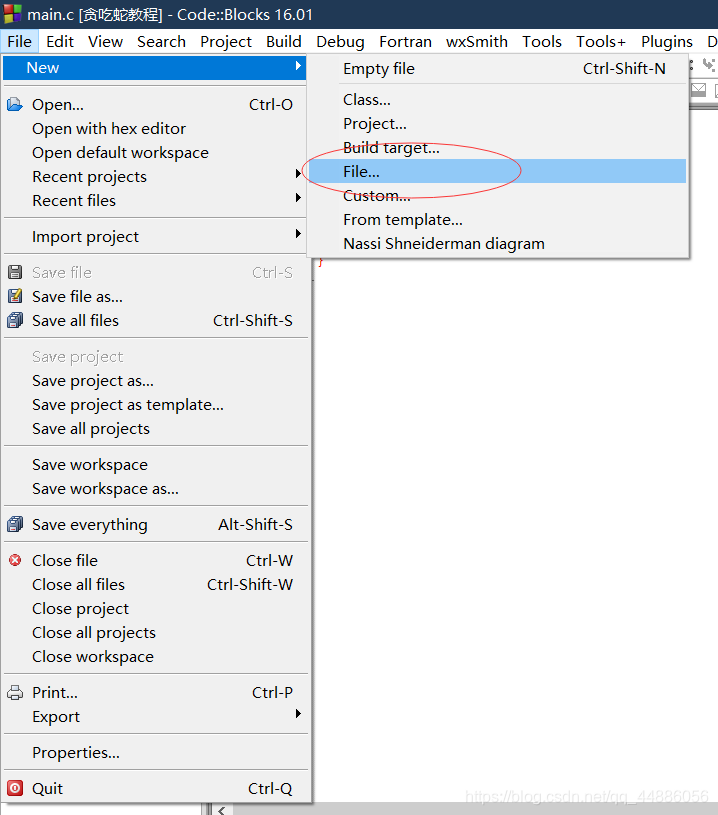Click the Print printer icon
The width and height of the screenshot is (718, 815).
15,692
